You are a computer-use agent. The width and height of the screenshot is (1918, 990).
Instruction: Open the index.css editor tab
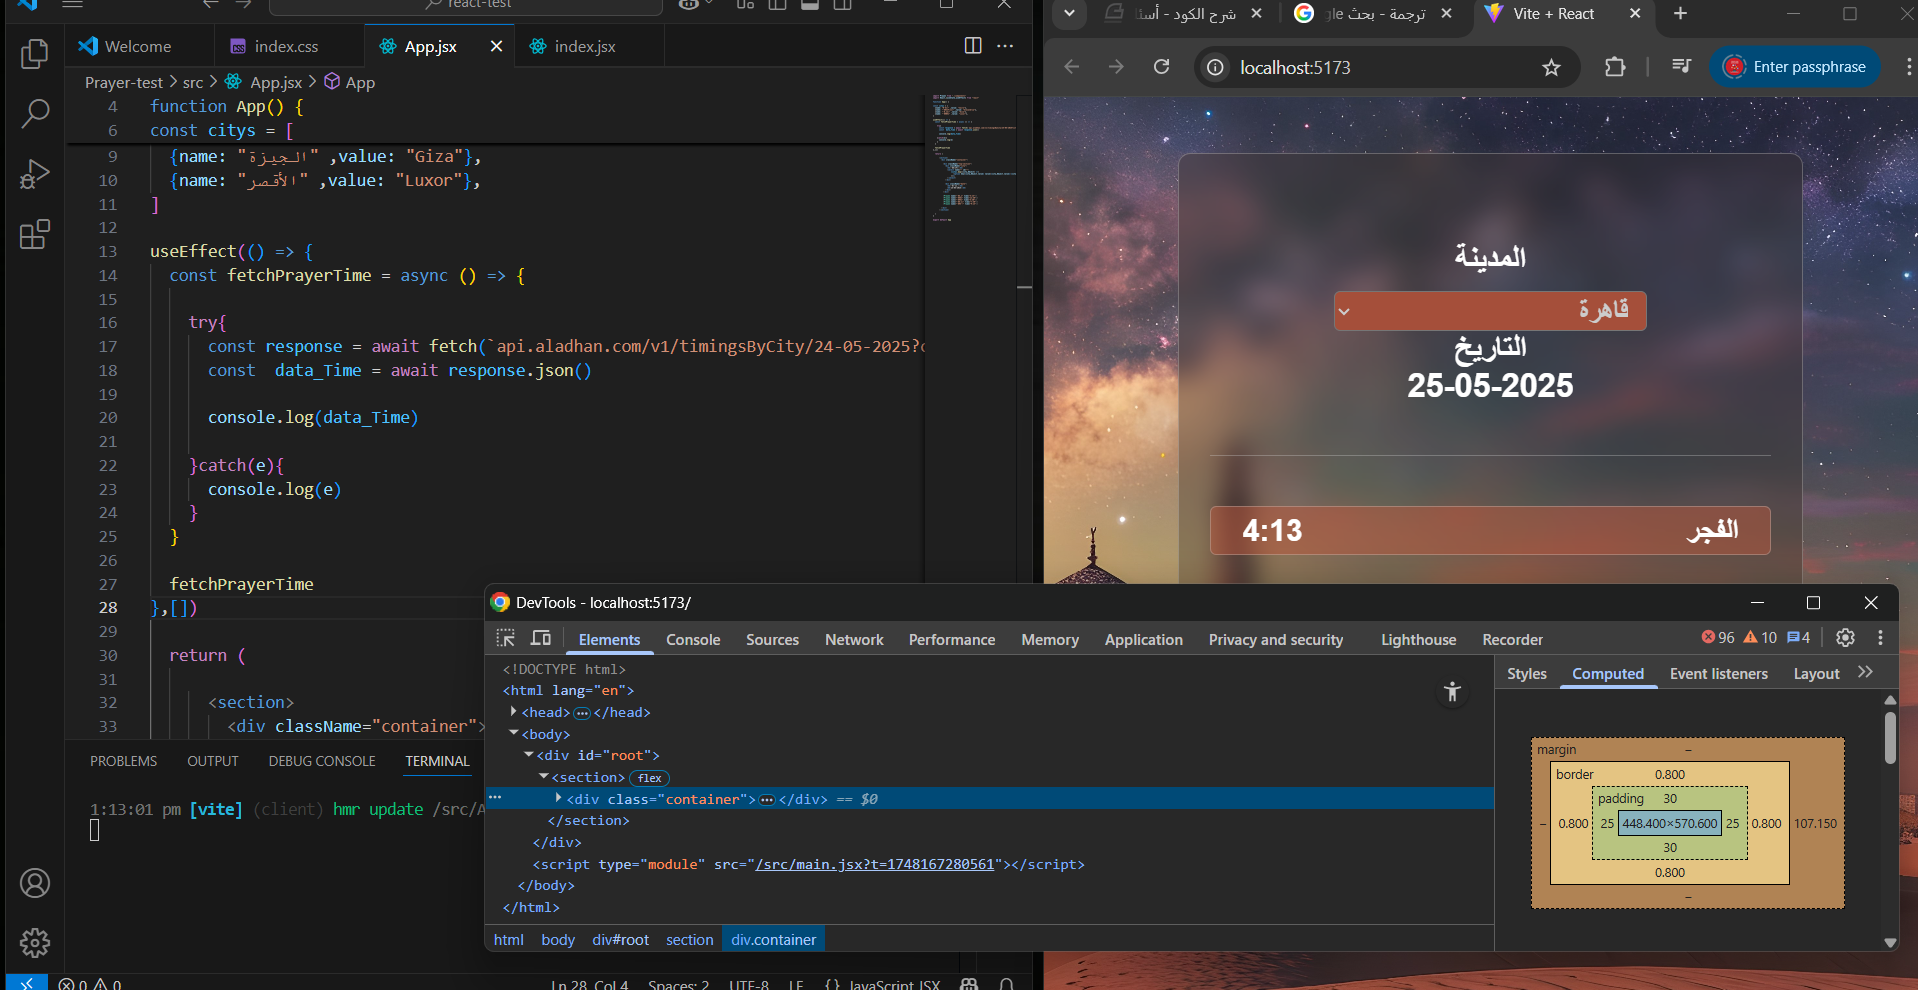(285, 47)
